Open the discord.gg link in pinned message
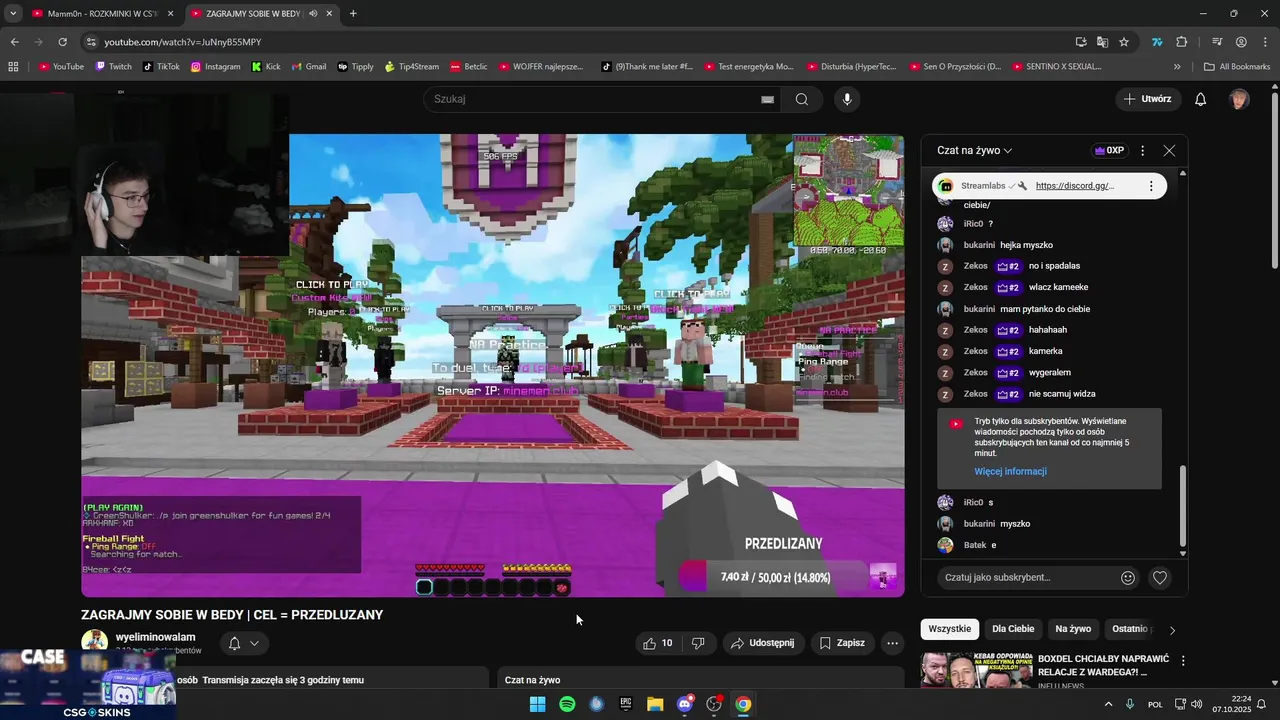Image resolution: width=1280 pixels, height=720 pixels. click(1075, 186)
